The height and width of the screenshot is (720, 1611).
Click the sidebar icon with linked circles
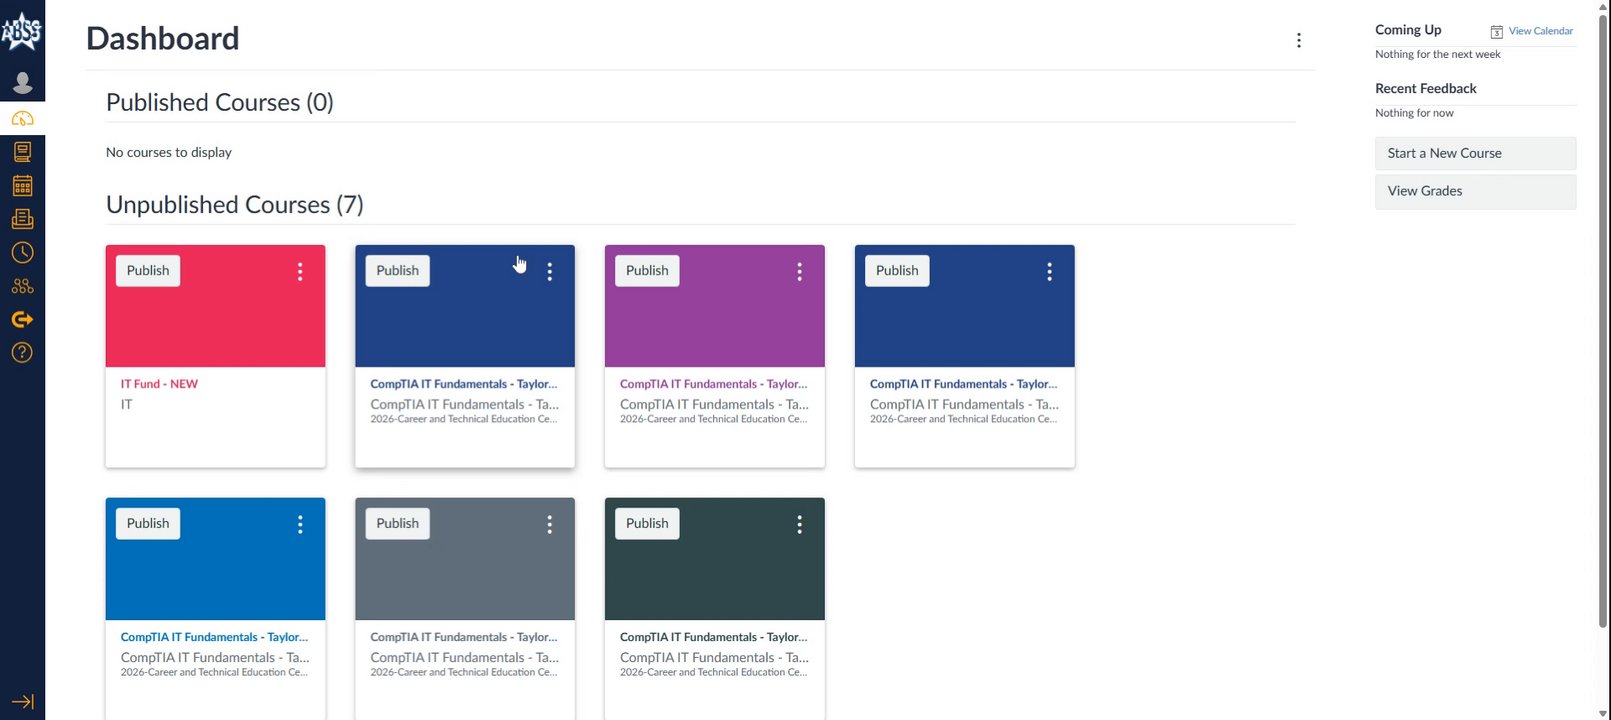tap(22, 286)
